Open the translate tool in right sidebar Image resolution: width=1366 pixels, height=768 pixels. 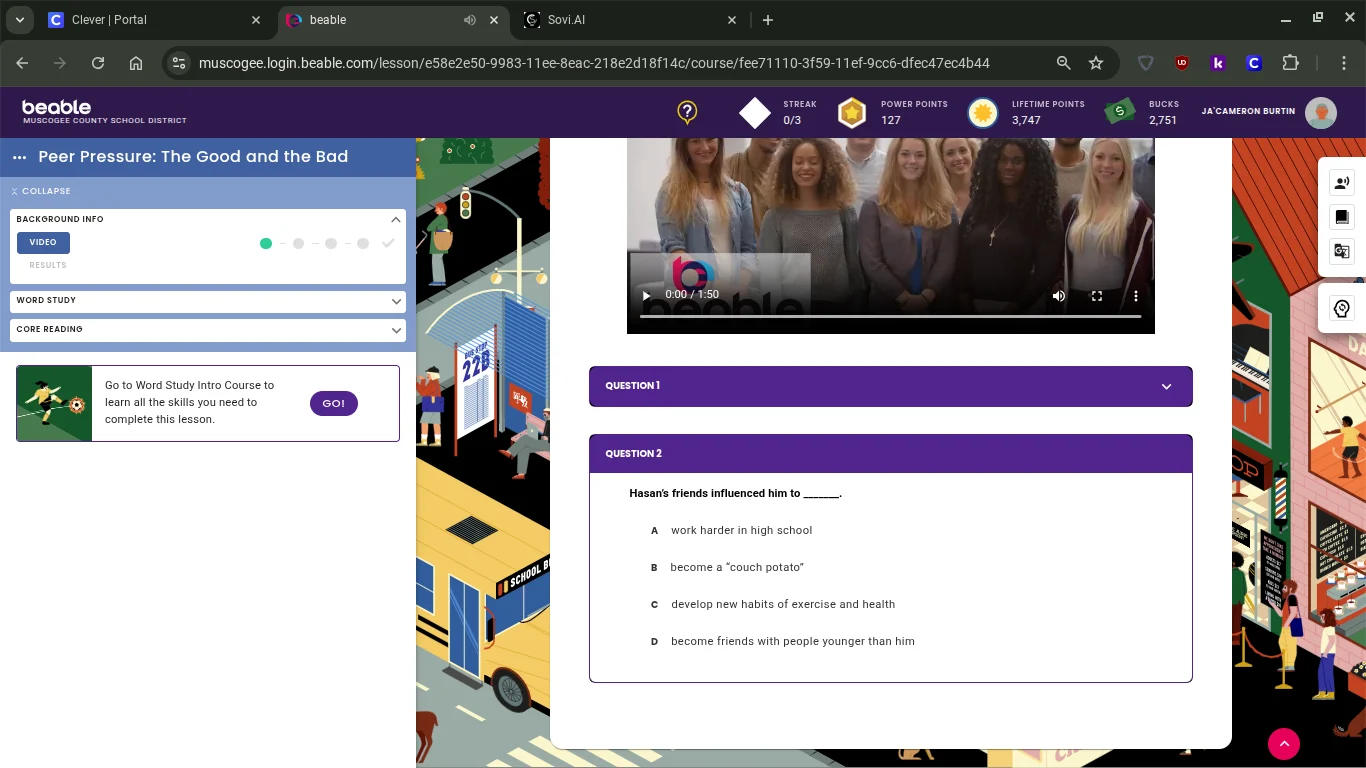(1342, 251)
